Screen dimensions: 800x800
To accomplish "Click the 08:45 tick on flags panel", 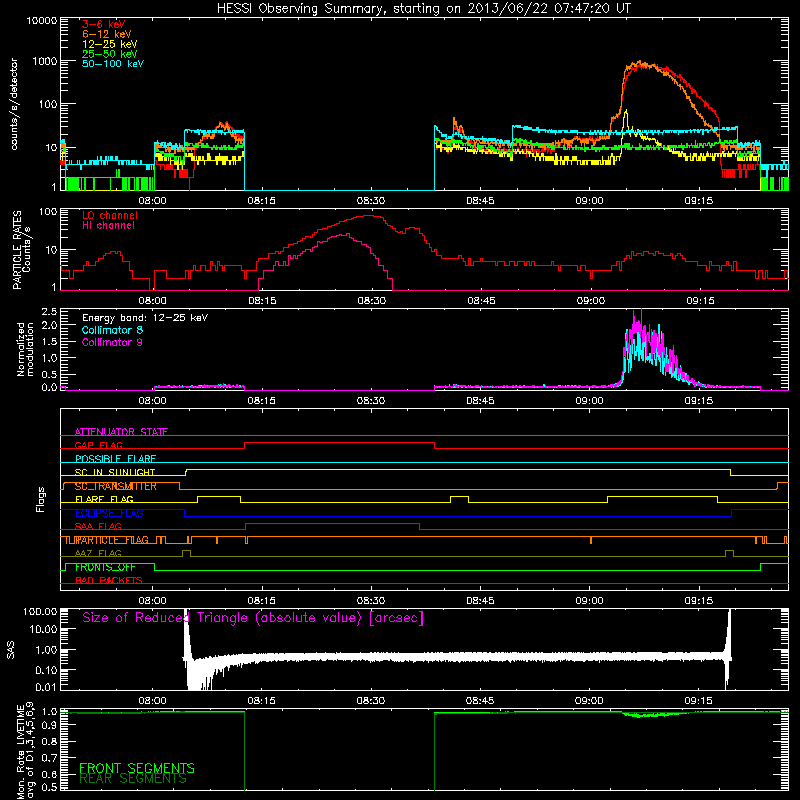I will point(480,601).
